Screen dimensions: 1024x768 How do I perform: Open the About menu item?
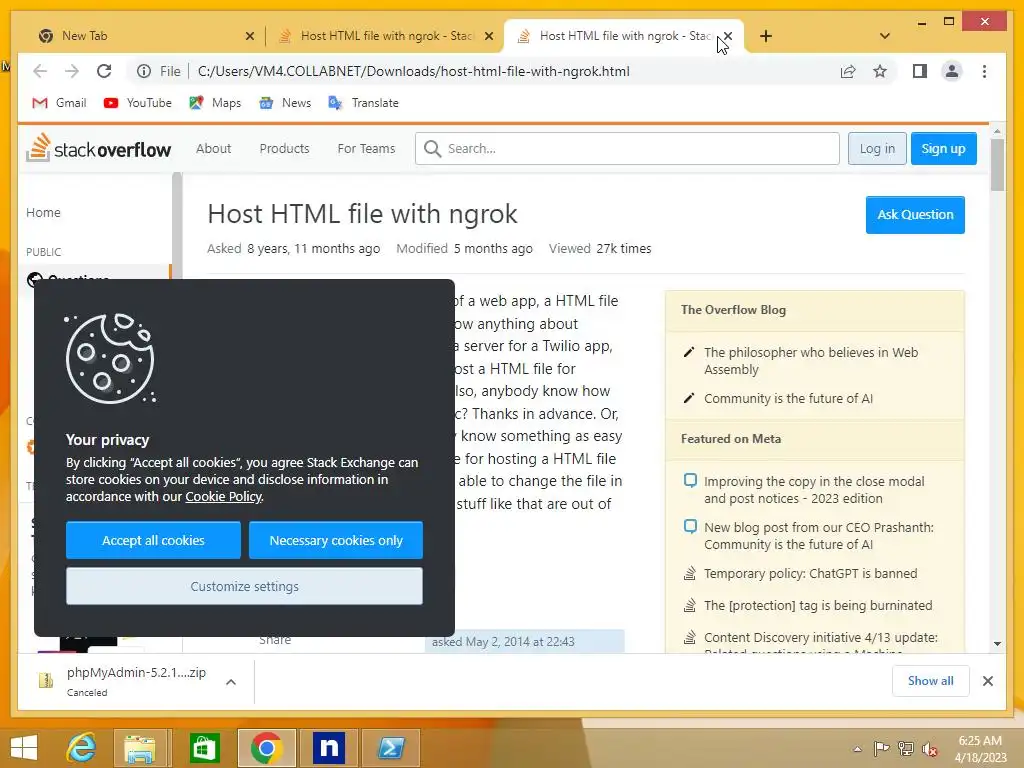(x=214, y=149)
